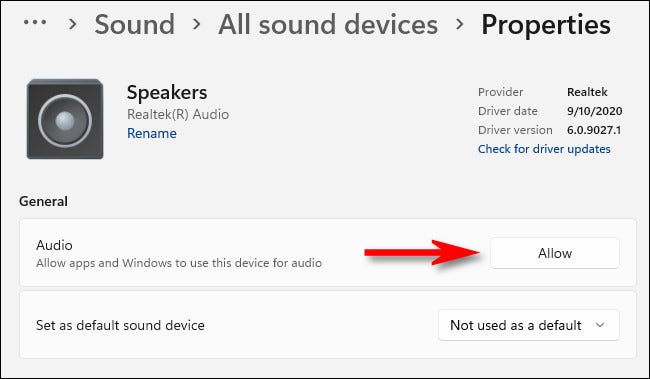Rename the Speakers device

[152, 134]
